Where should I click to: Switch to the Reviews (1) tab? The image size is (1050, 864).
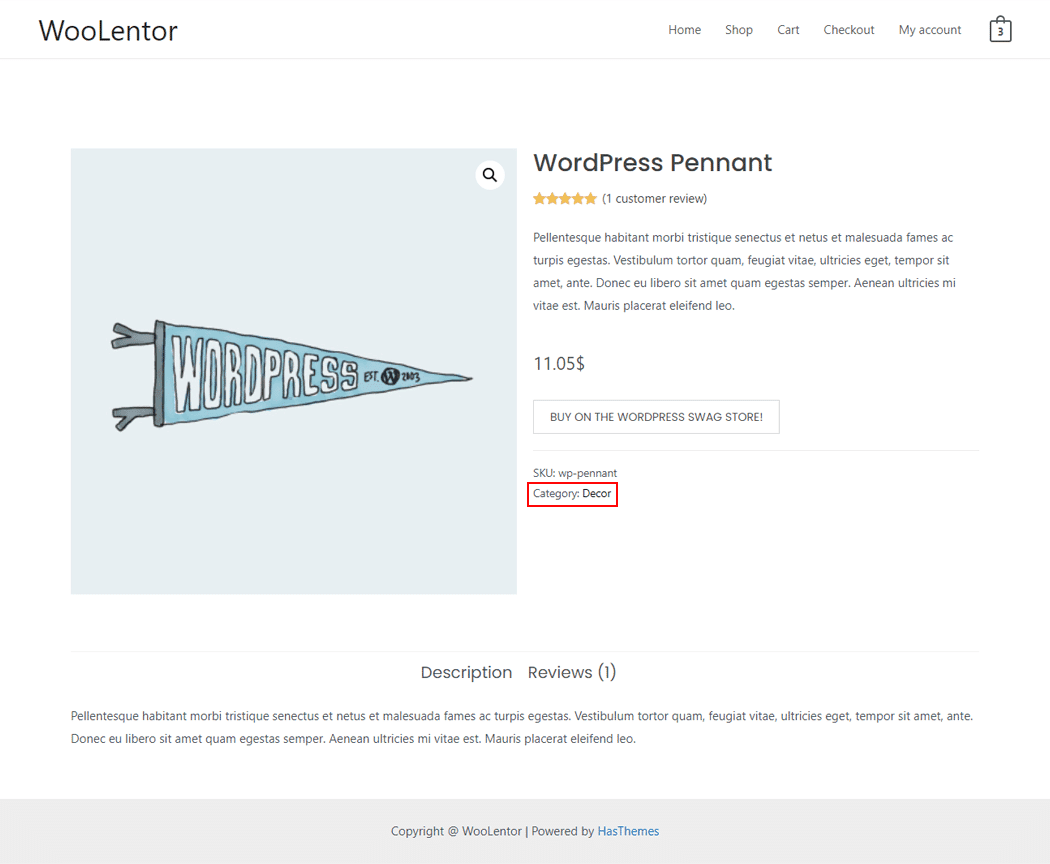coord(572,673)
